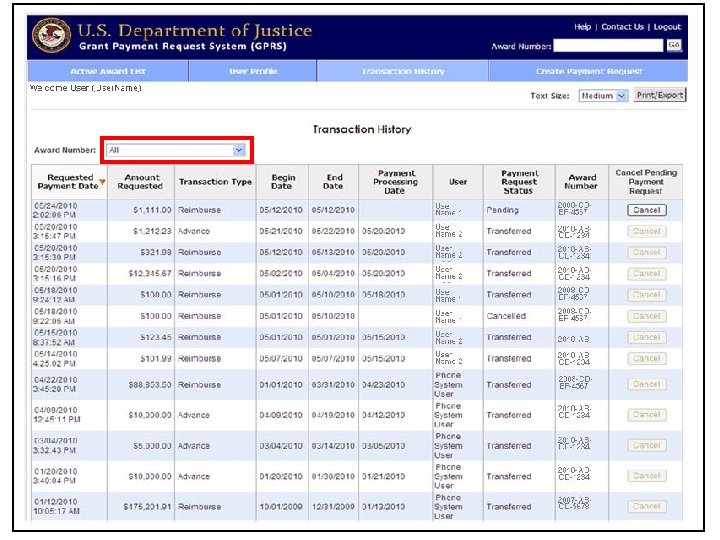Click the Amount Requested column header
This screenshot has height=540, width=720.
[x=141, y=182]
